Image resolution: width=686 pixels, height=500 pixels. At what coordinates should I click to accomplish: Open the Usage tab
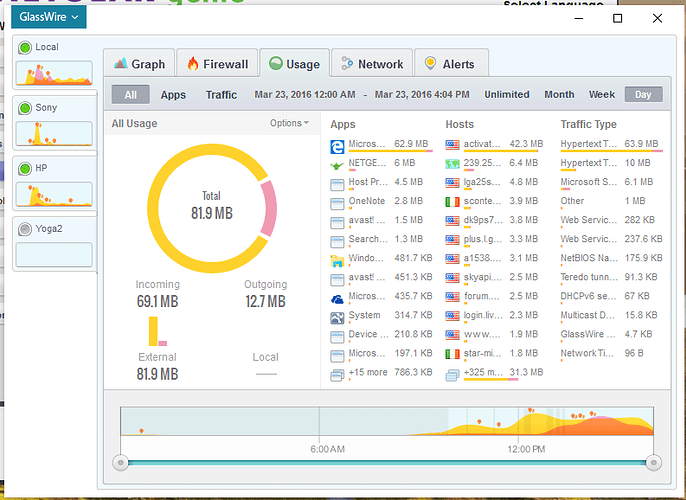pyautogui.click(x=293, y=64)
